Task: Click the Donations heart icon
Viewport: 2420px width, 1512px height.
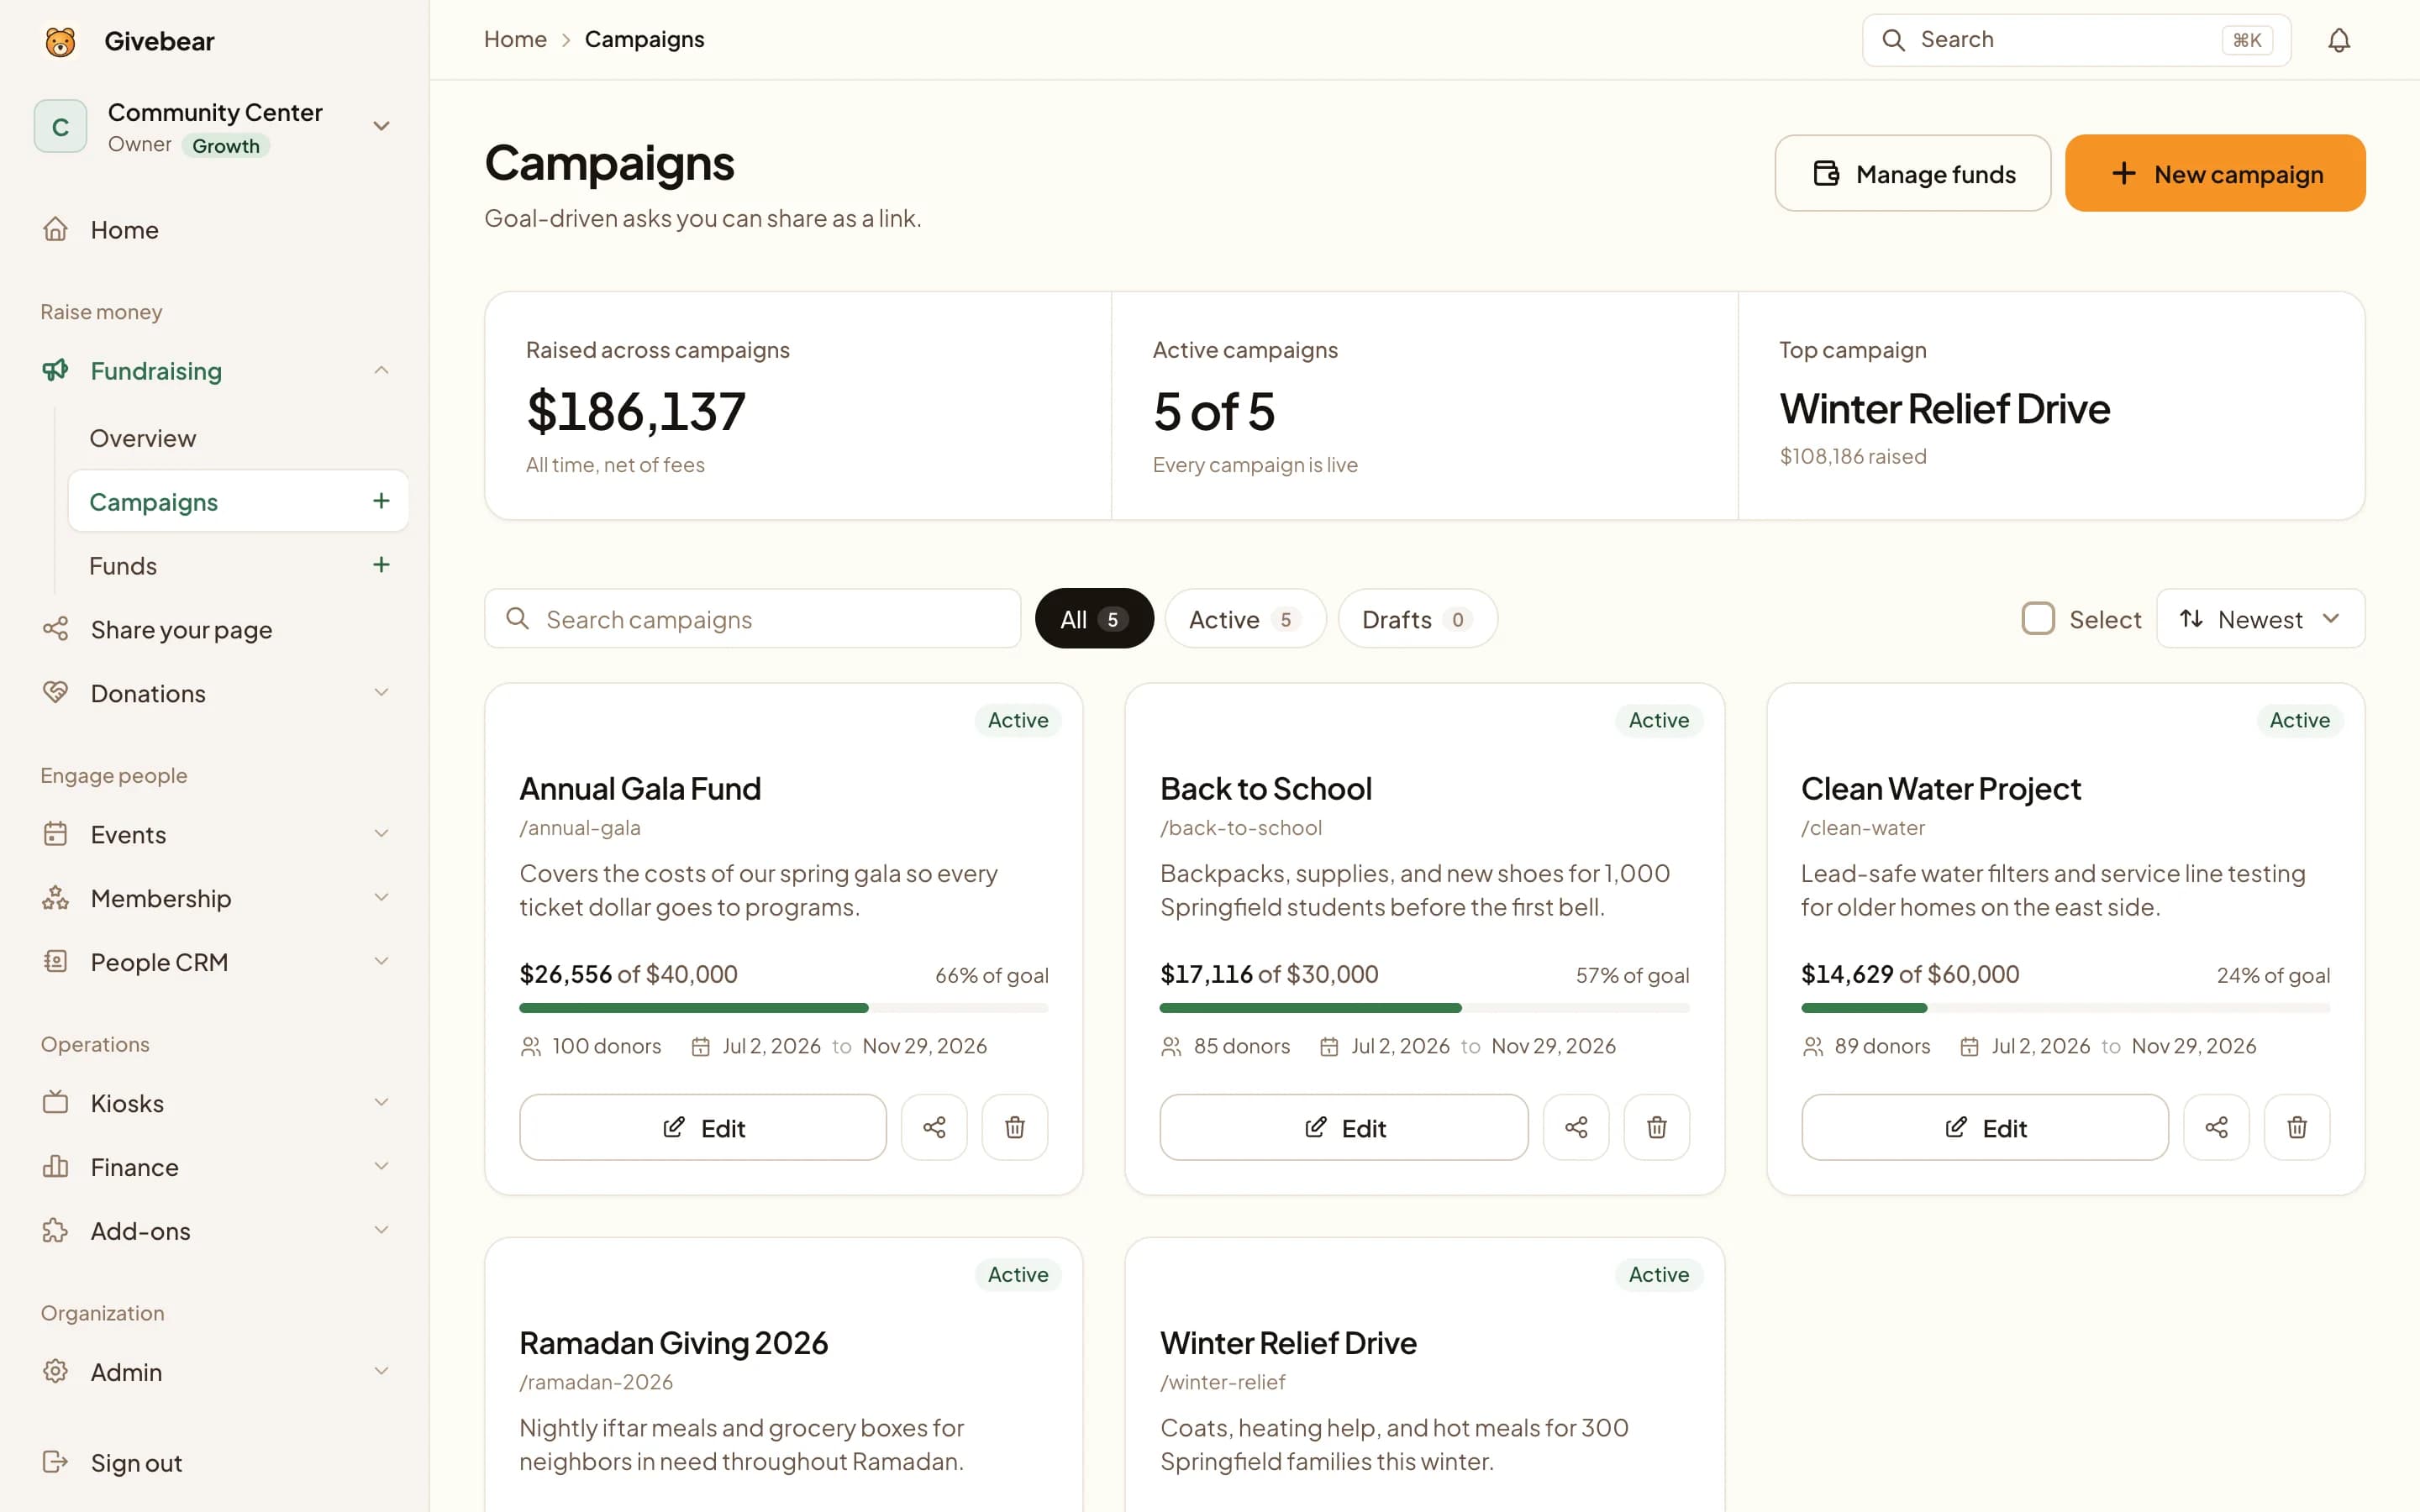Action: 55,693
